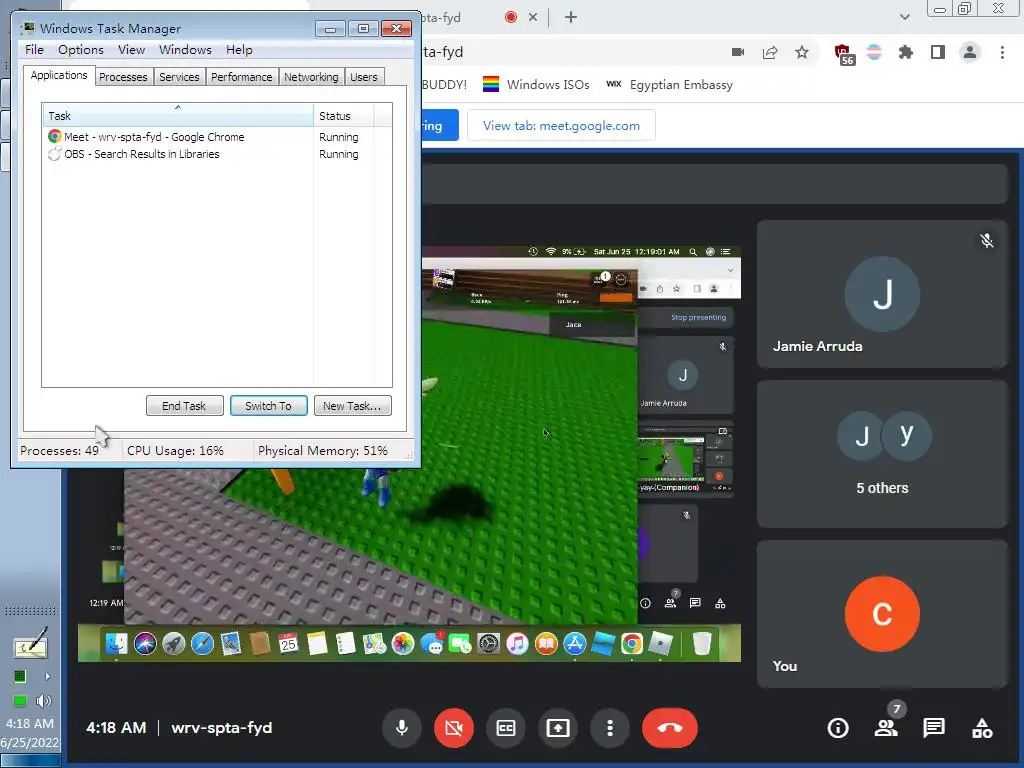1024x768 pixels.
Task: Sort by the Task column header
Action: pos(178,116)
